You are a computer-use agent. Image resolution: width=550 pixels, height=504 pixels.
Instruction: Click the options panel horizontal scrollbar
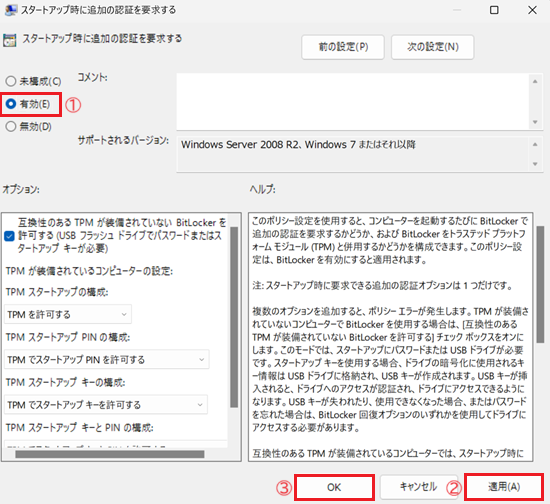[x=110, y=454]
